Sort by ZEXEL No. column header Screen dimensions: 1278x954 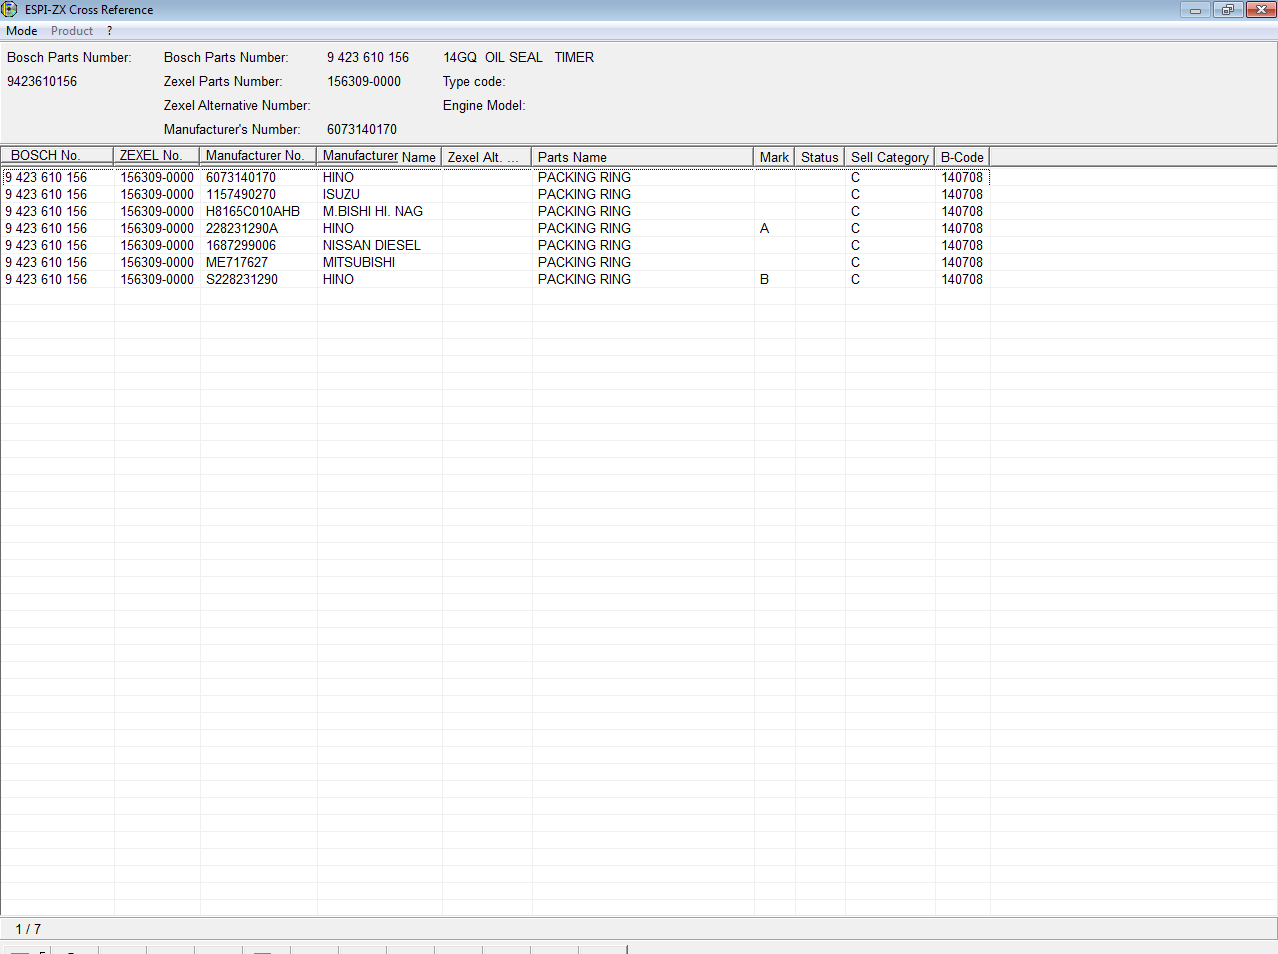pyautogui.click(x=157, y=156)
